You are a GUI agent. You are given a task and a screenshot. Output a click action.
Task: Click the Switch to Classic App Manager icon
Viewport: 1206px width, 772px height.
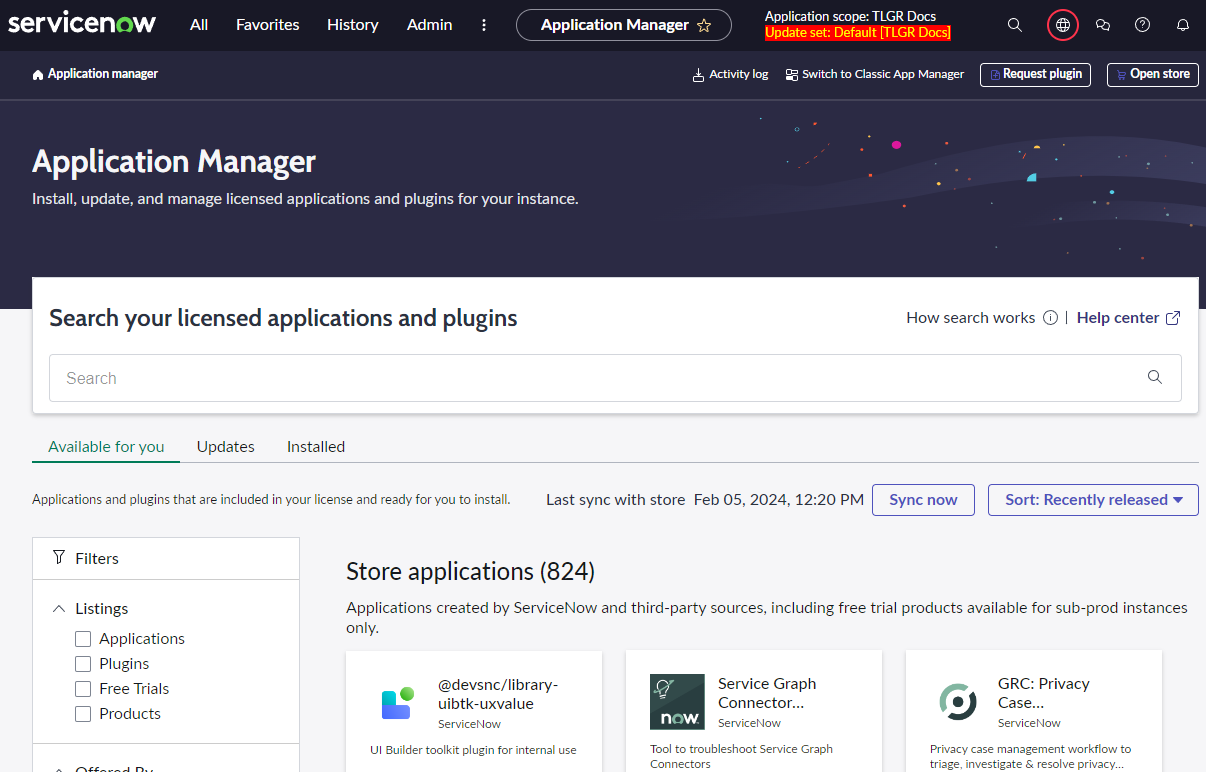coord(792,75)
